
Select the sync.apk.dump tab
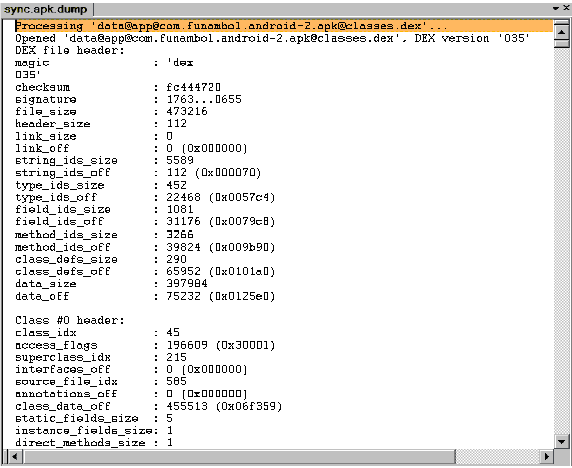47,9
